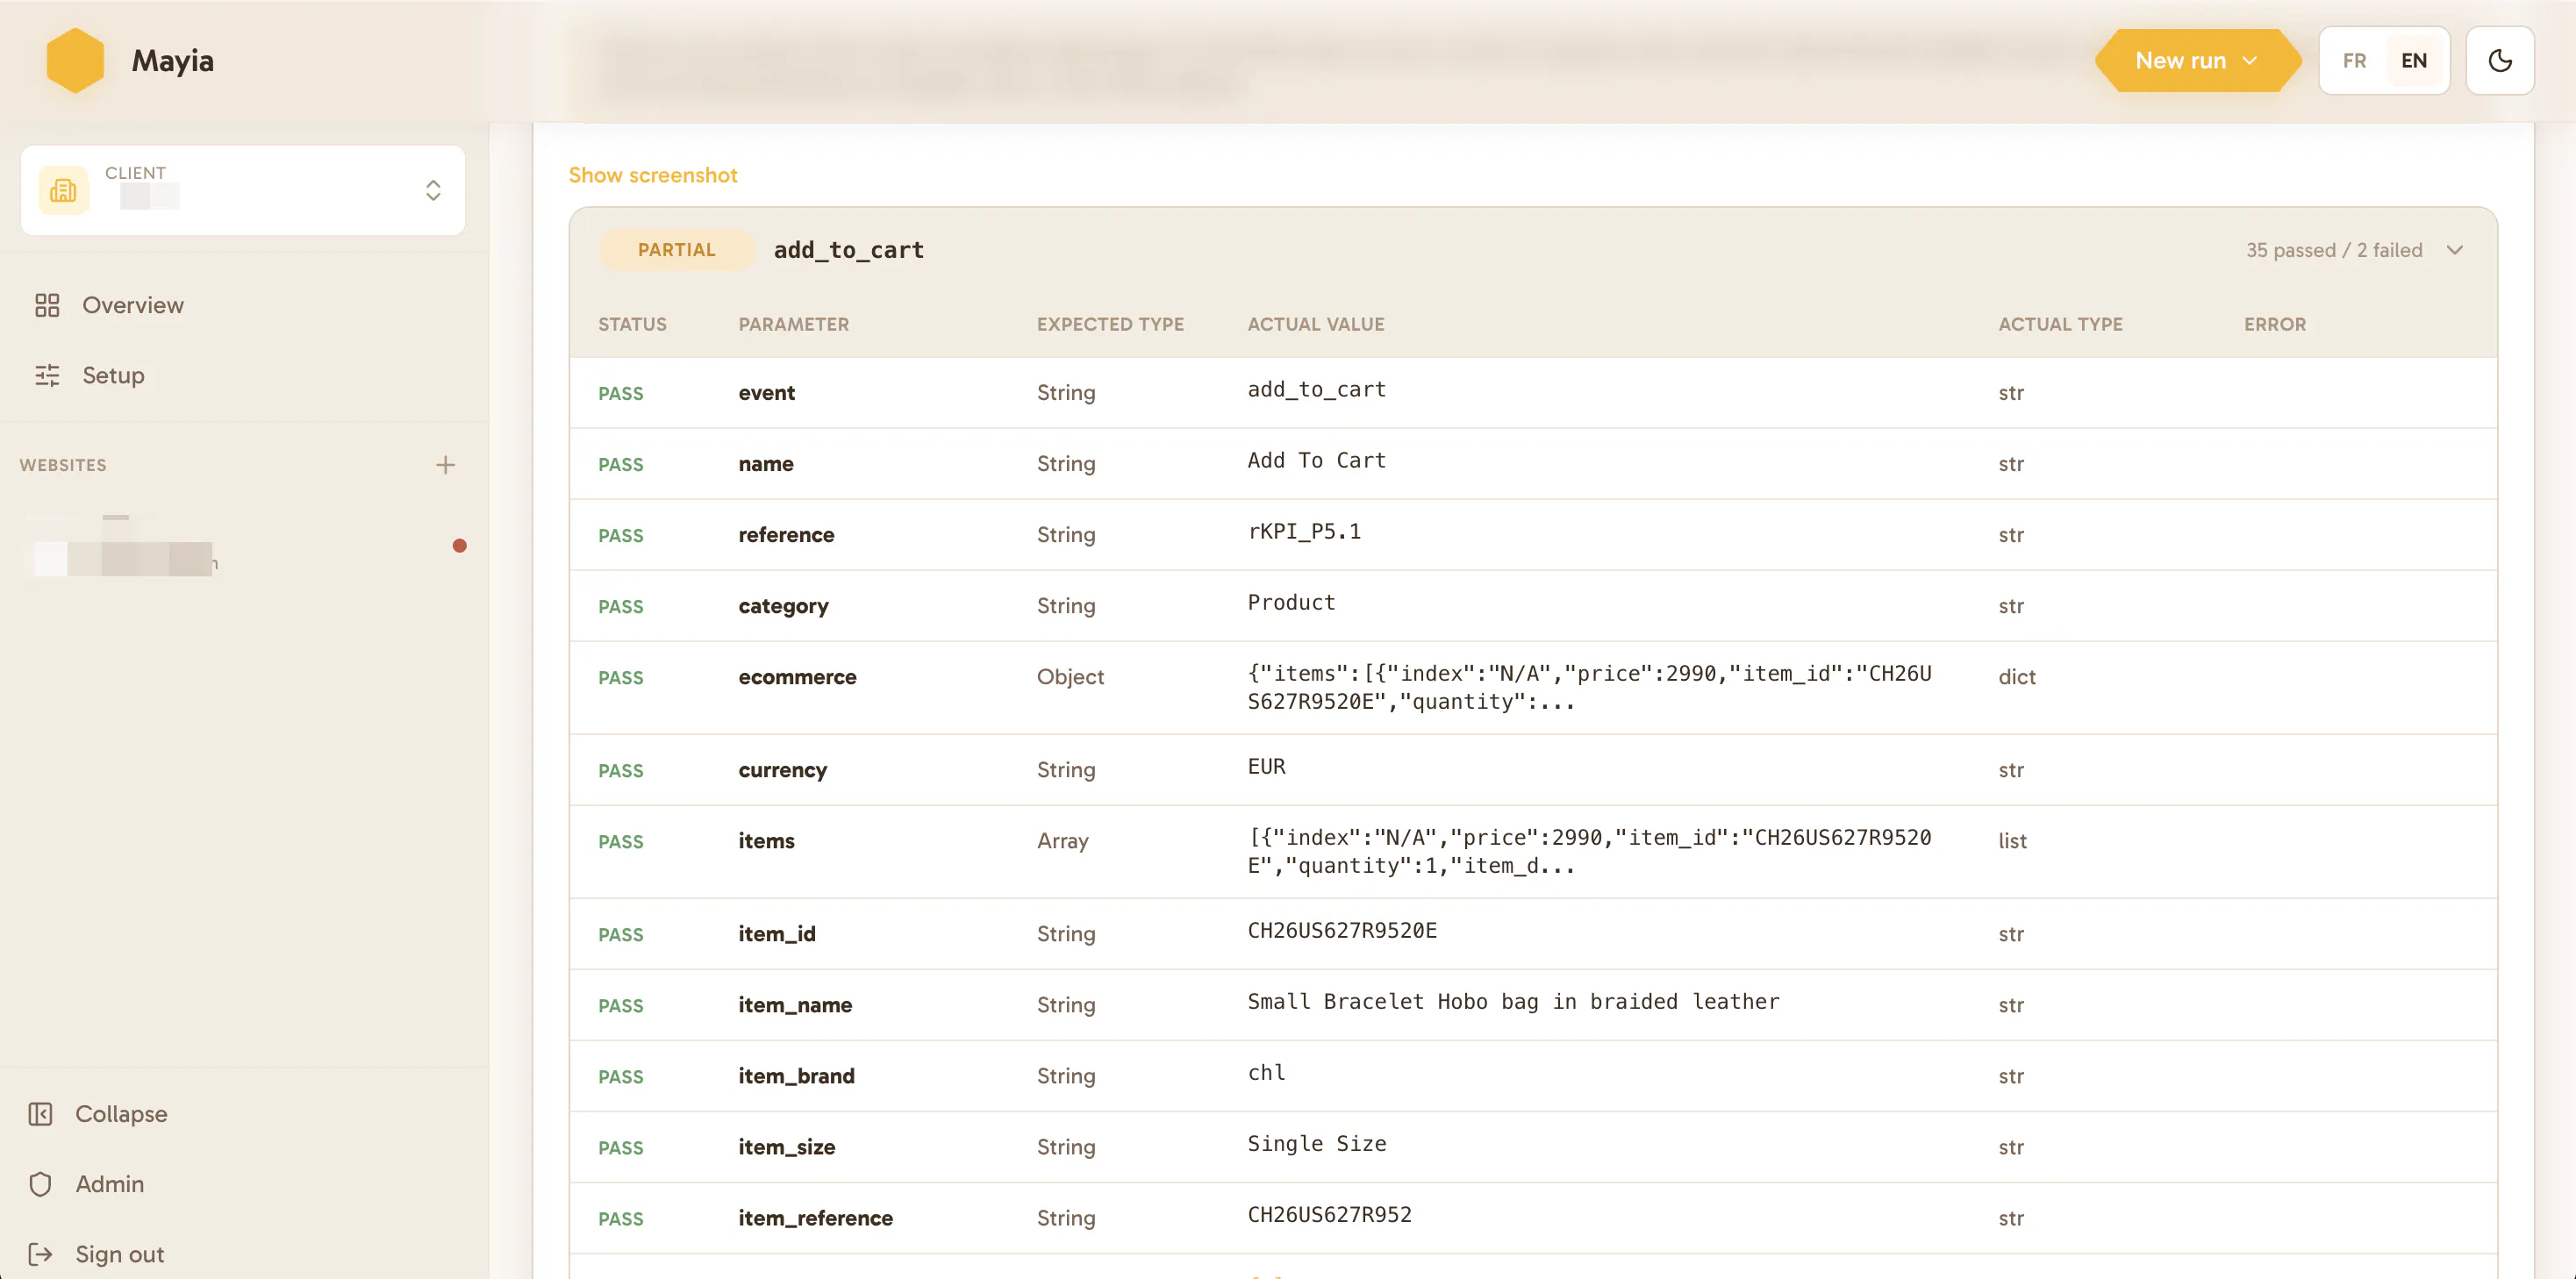The height and width of the screenshot is (1279, 2576).
Task: Click the value rKPI_P5.1
Action: click(x=1304, y=531)
